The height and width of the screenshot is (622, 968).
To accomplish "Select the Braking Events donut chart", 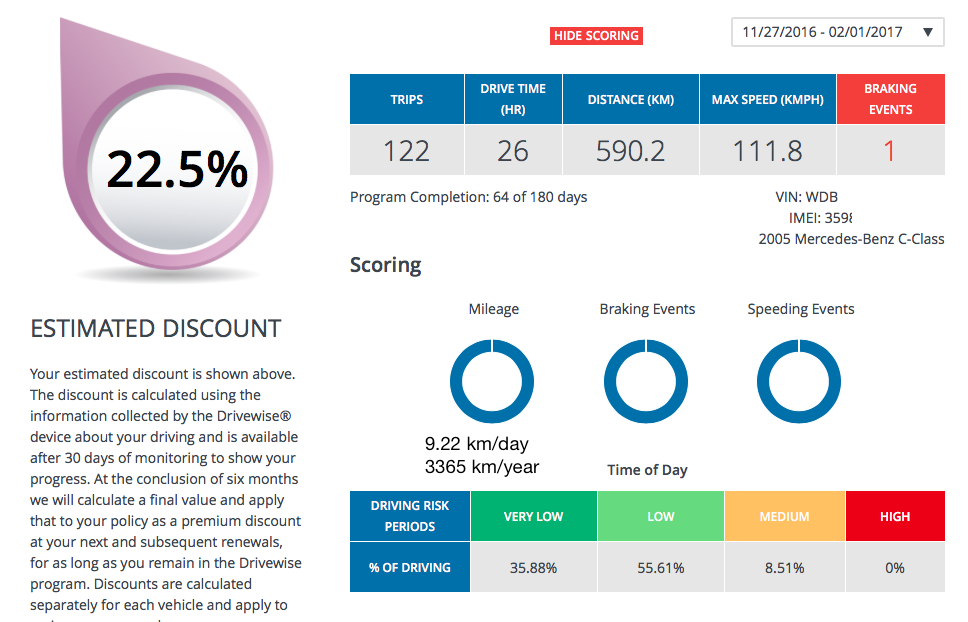I will [645, 381].
